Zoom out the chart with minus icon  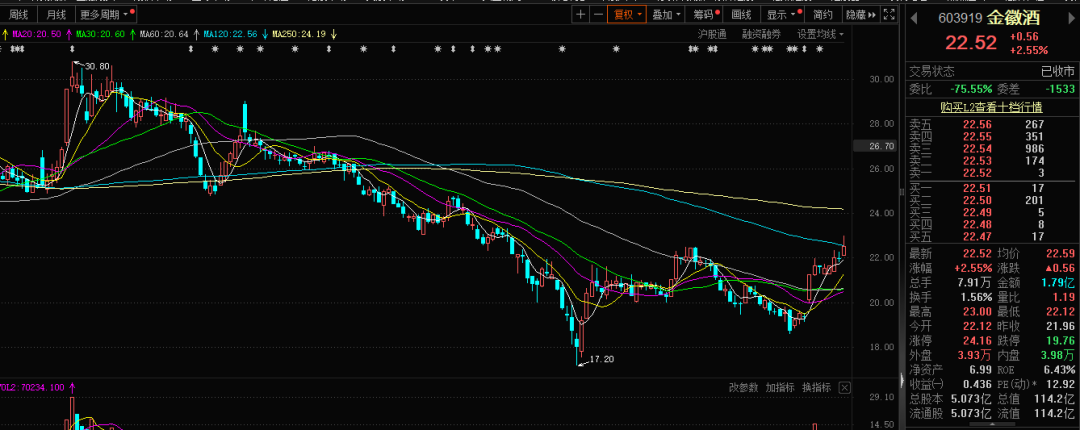(598, 14)
